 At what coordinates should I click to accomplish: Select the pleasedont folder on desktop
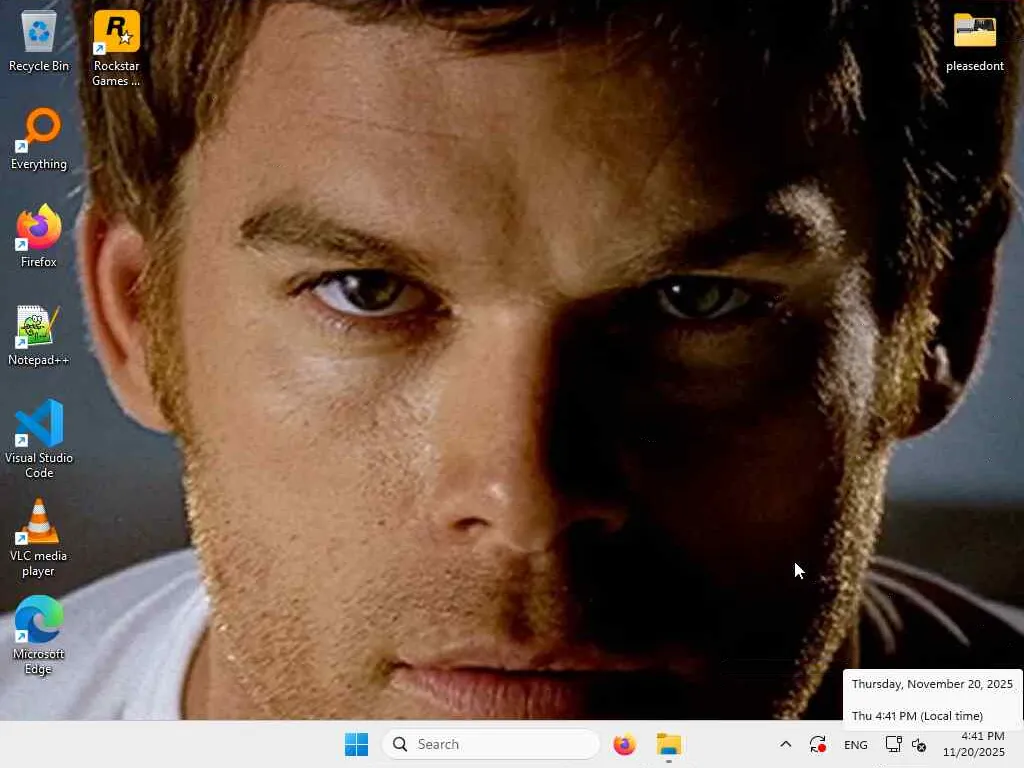974,41
